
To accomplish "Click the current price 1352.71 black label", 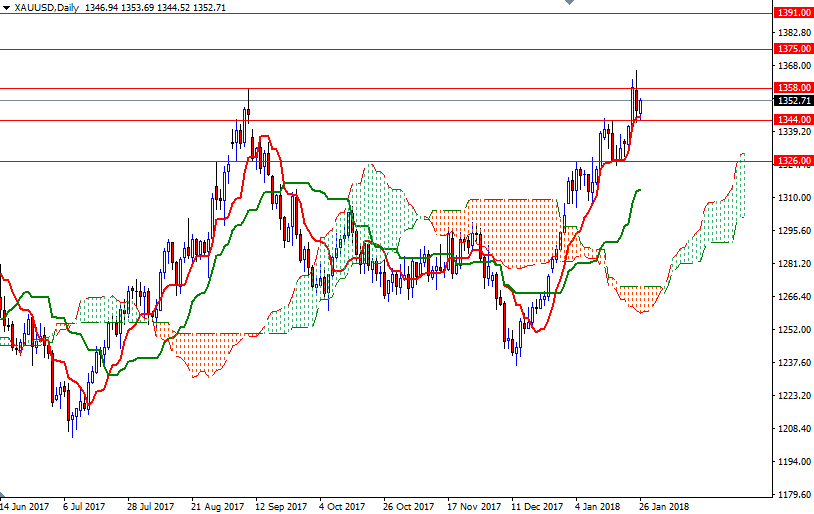I will pyautogui.click(x=792, y=100).
